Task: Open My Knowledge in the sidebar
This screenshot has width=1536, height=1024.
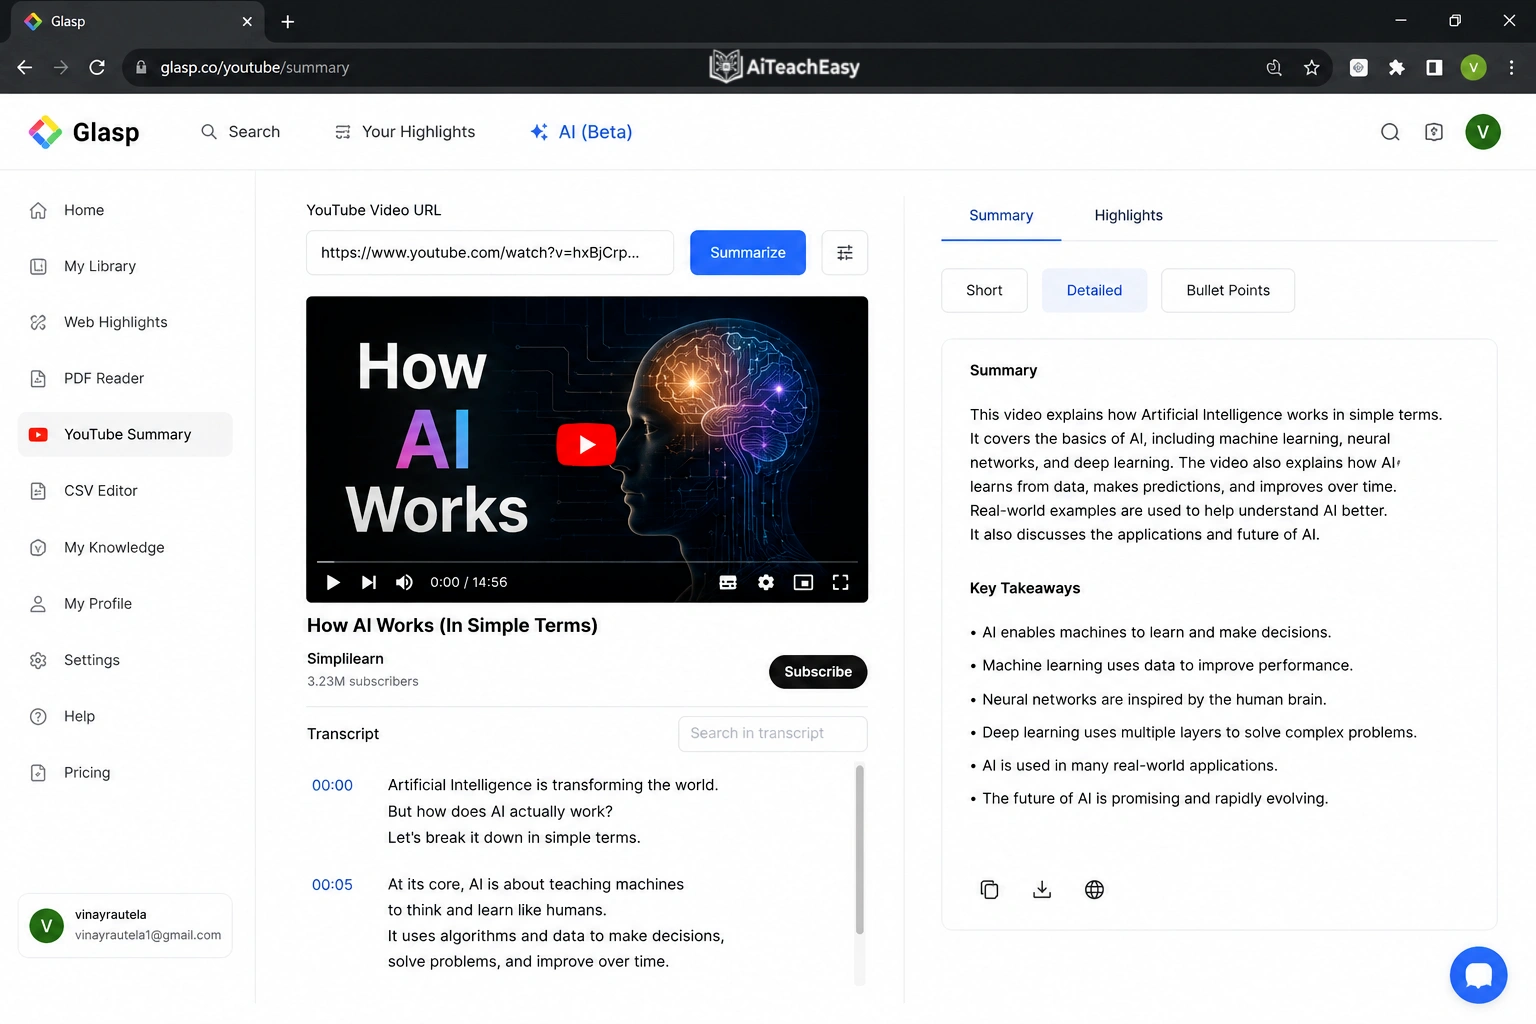Action: (x=125, y=547)
